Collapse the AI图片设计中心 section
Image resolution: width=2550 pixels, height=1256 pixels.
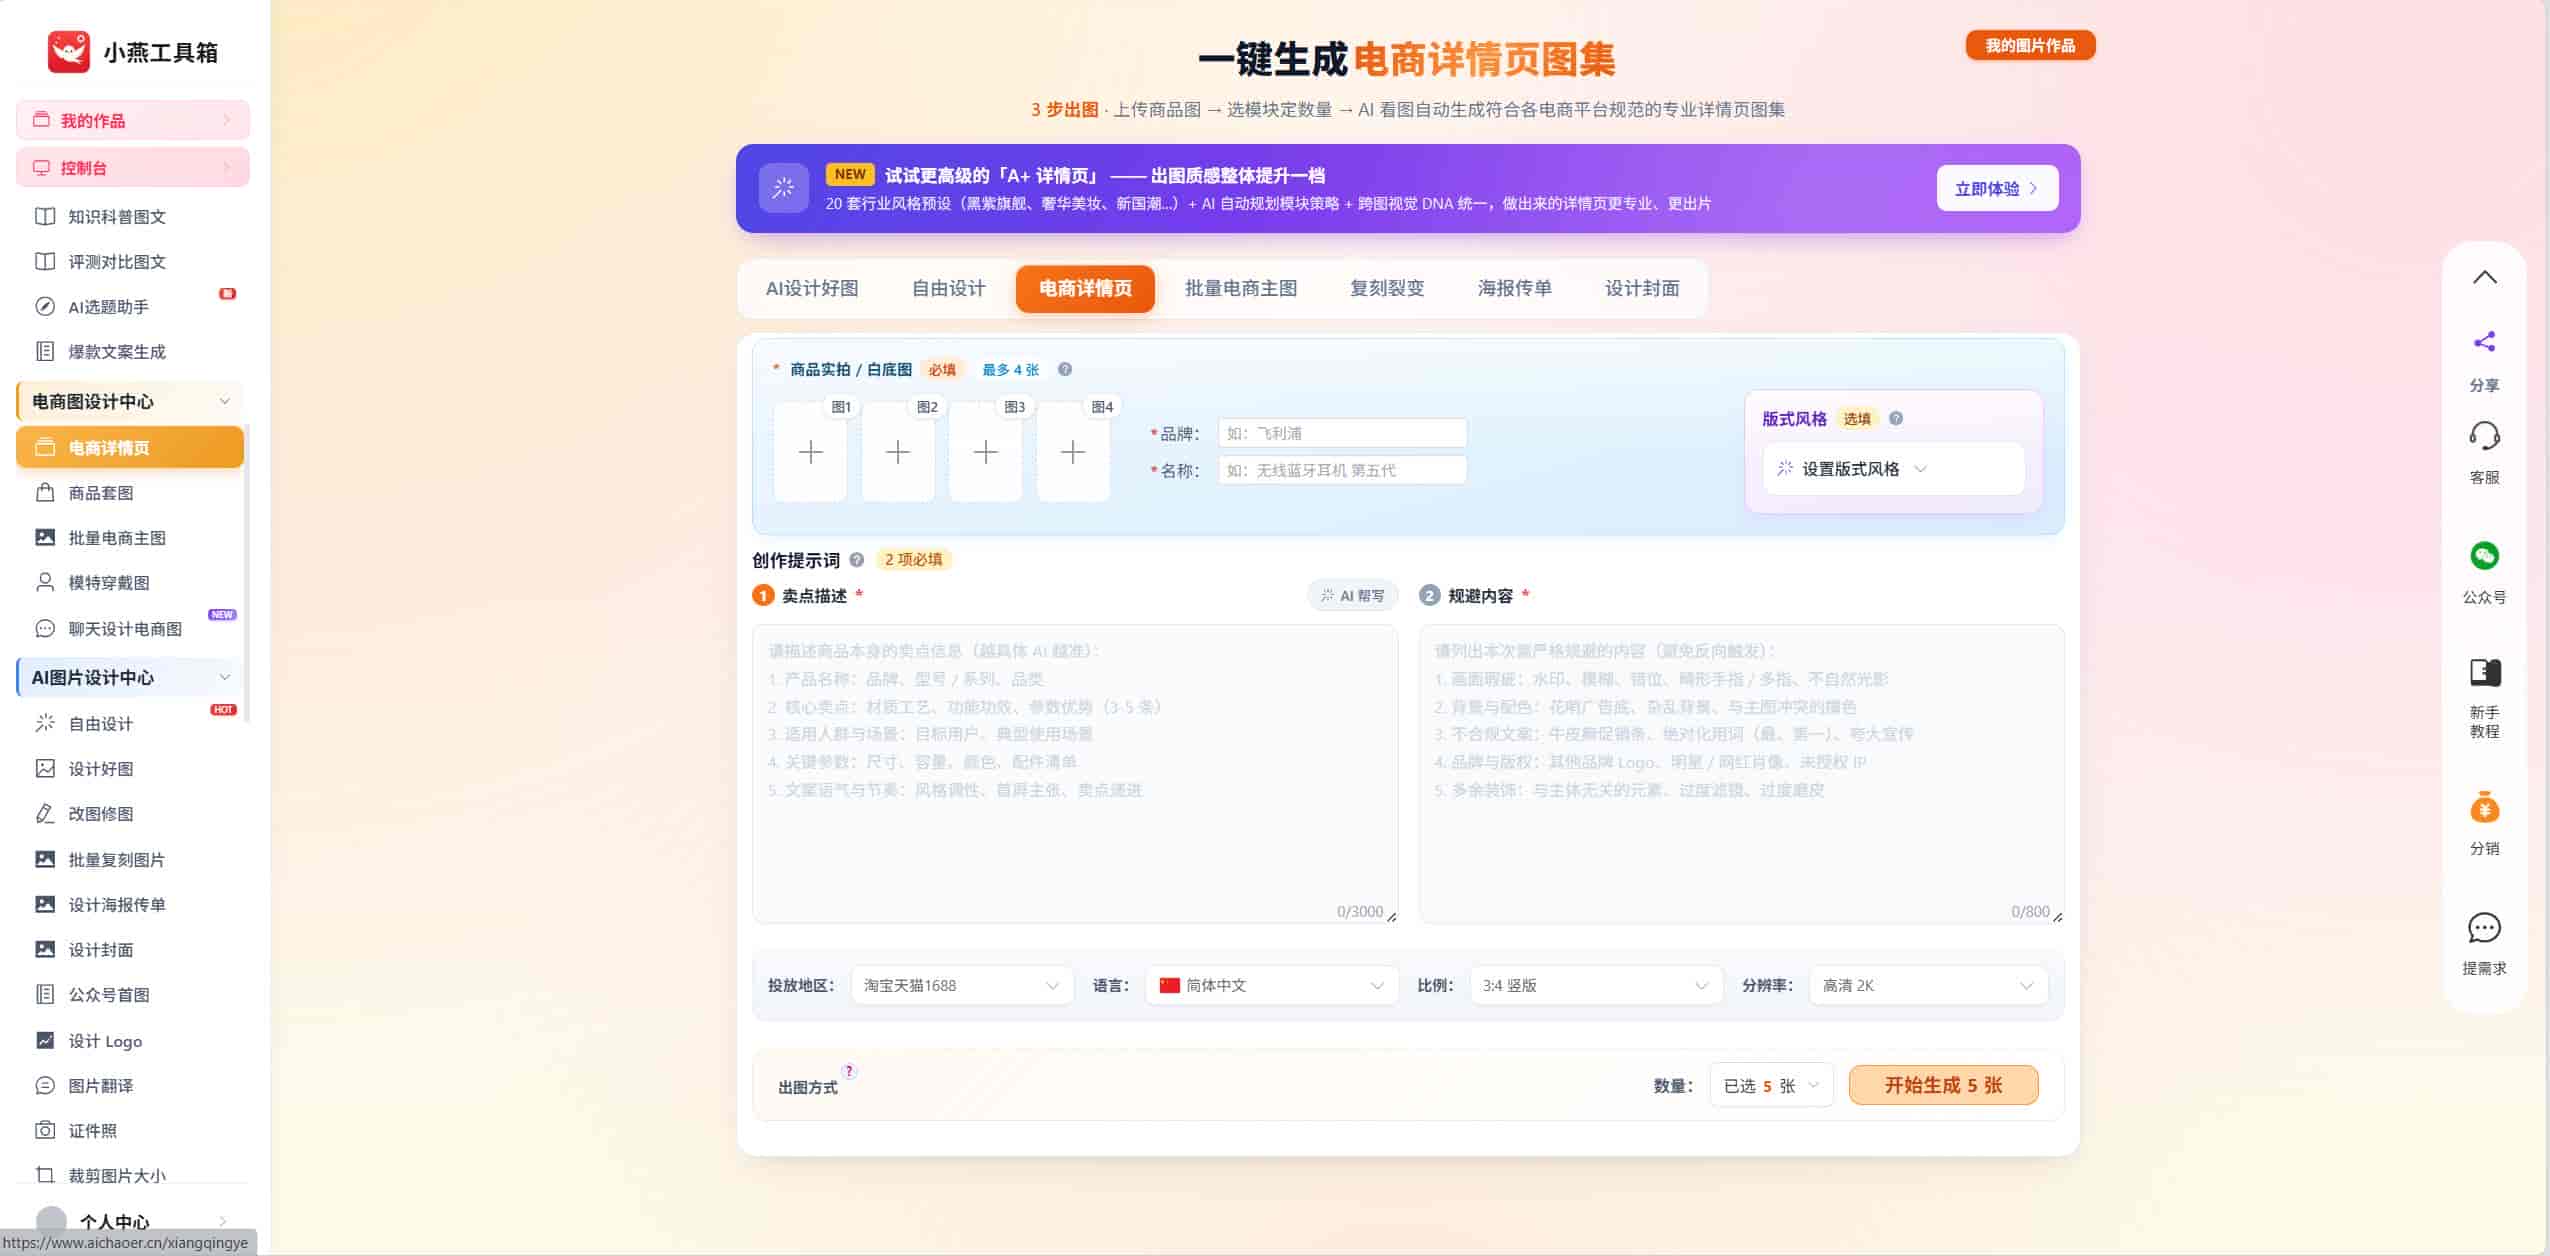(224, 677)
